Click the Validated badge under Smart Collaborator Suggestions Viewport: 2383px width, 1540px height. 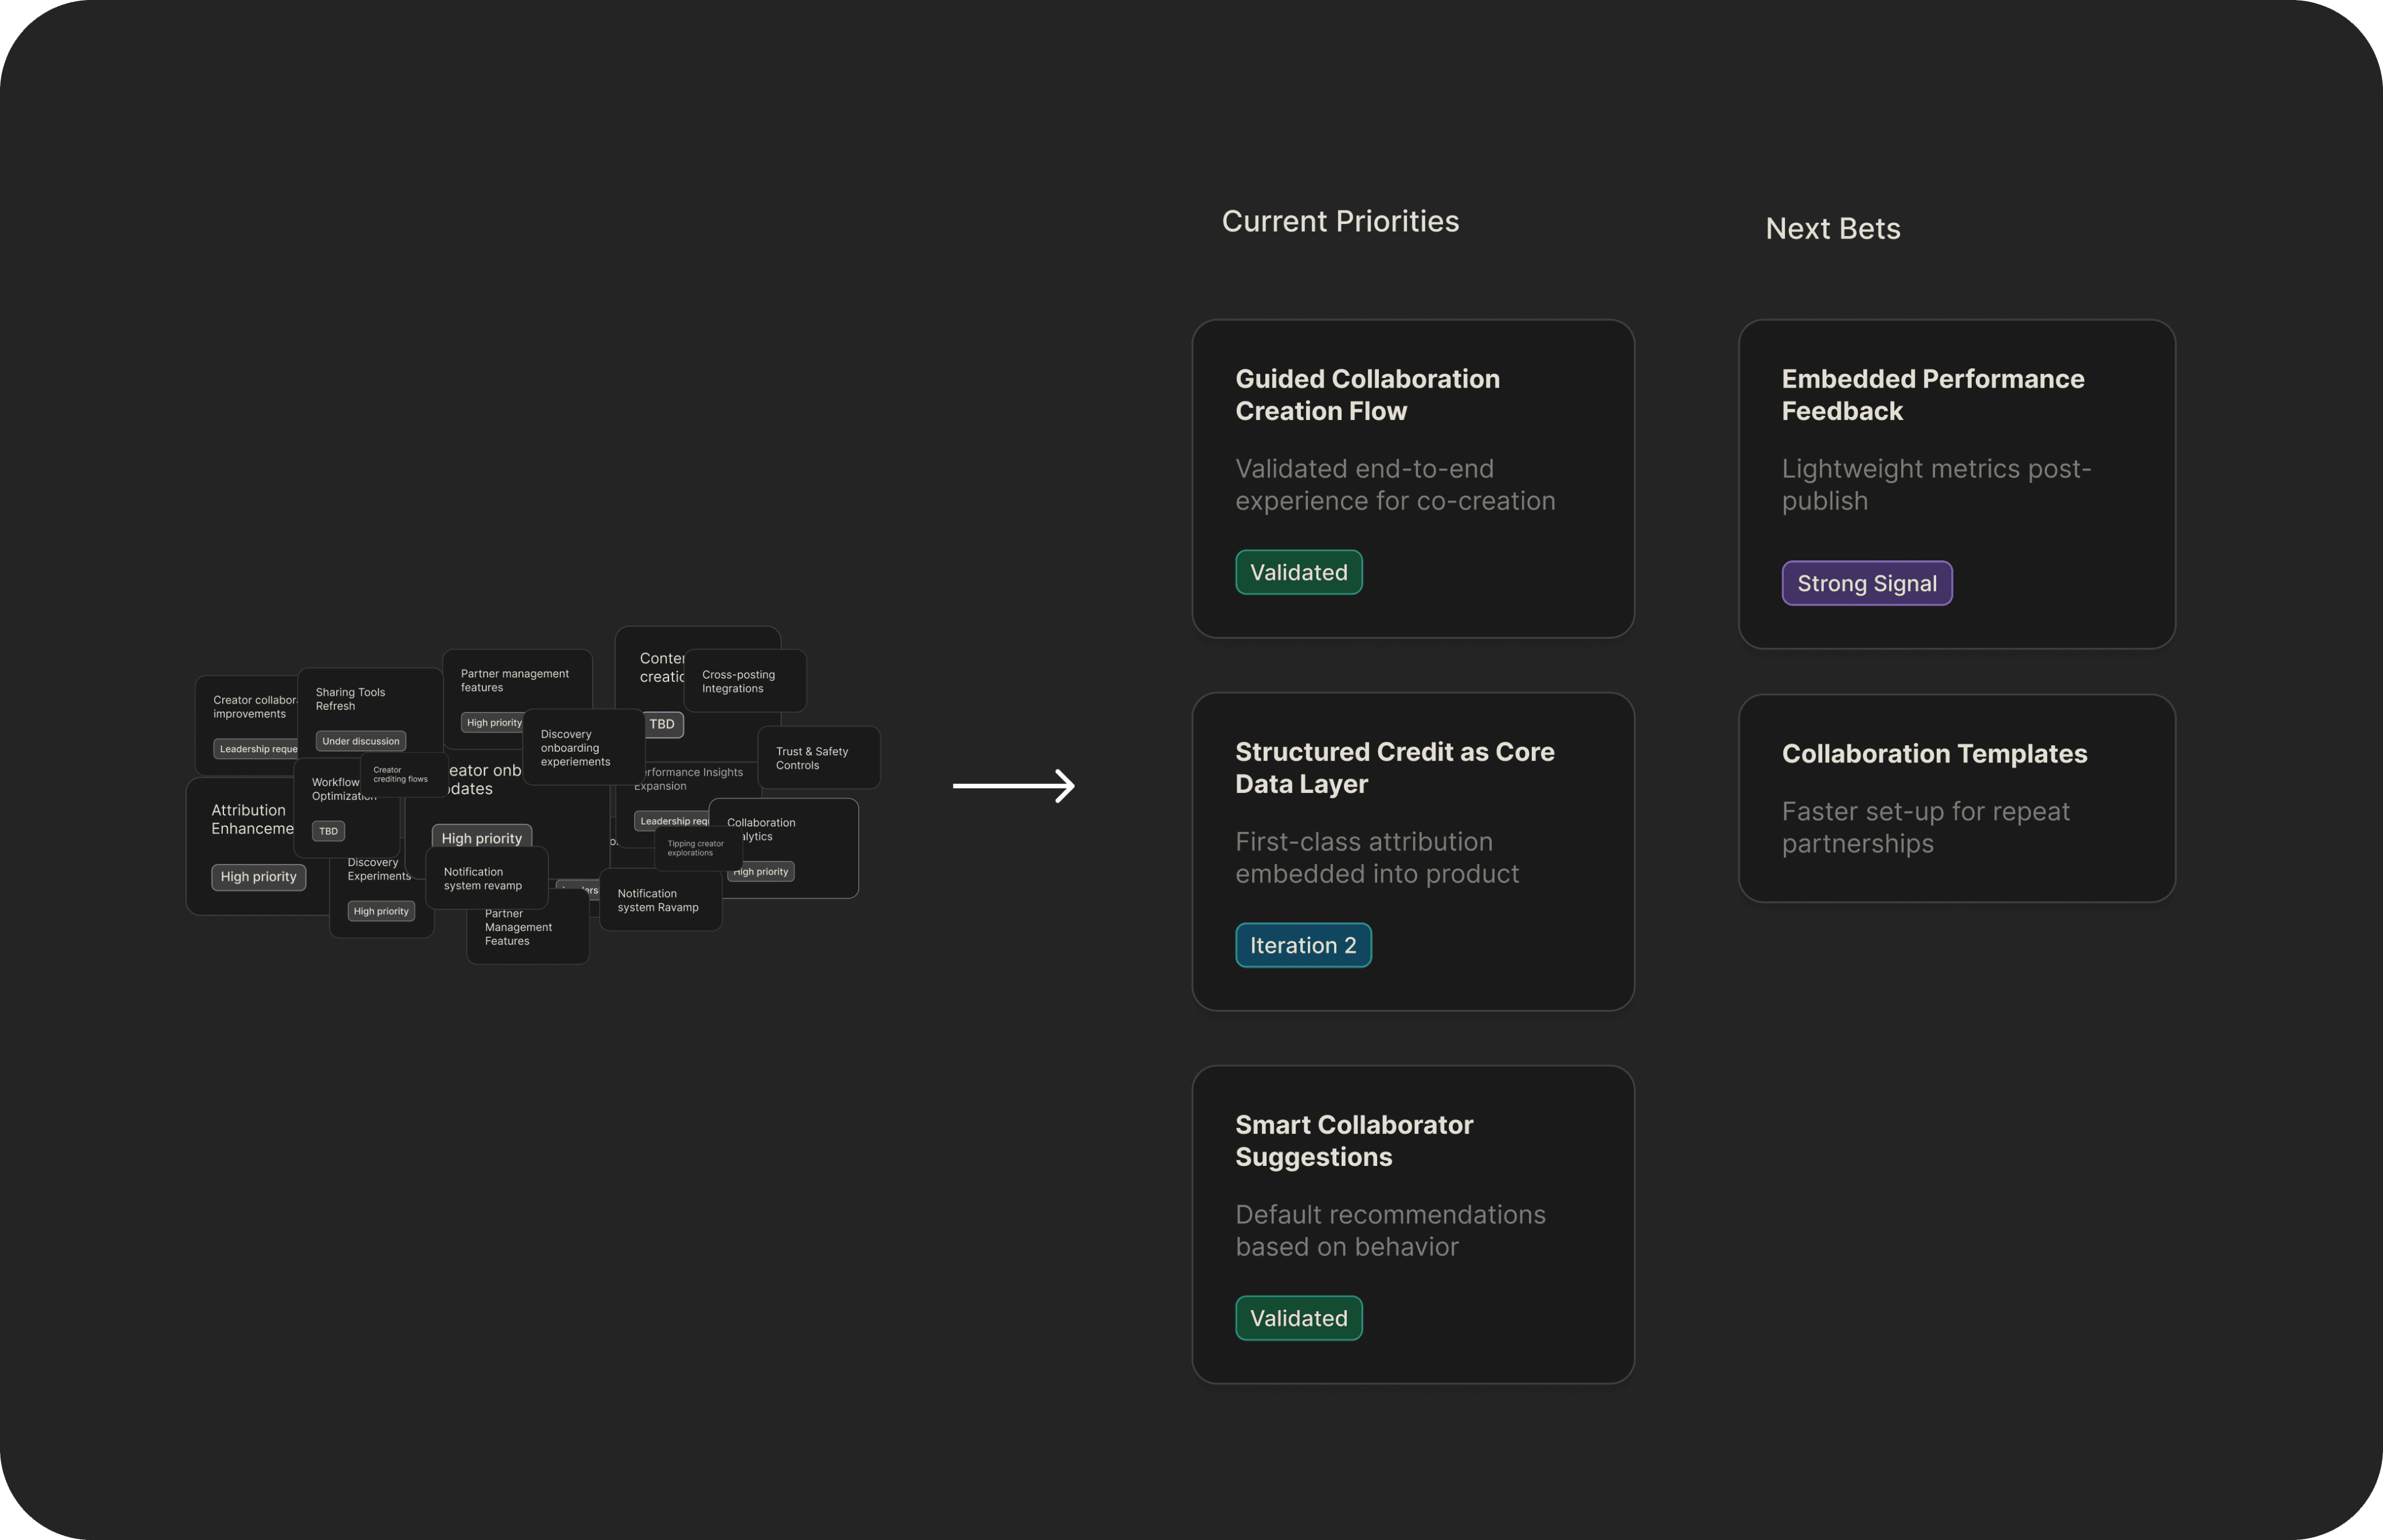1298,1319
